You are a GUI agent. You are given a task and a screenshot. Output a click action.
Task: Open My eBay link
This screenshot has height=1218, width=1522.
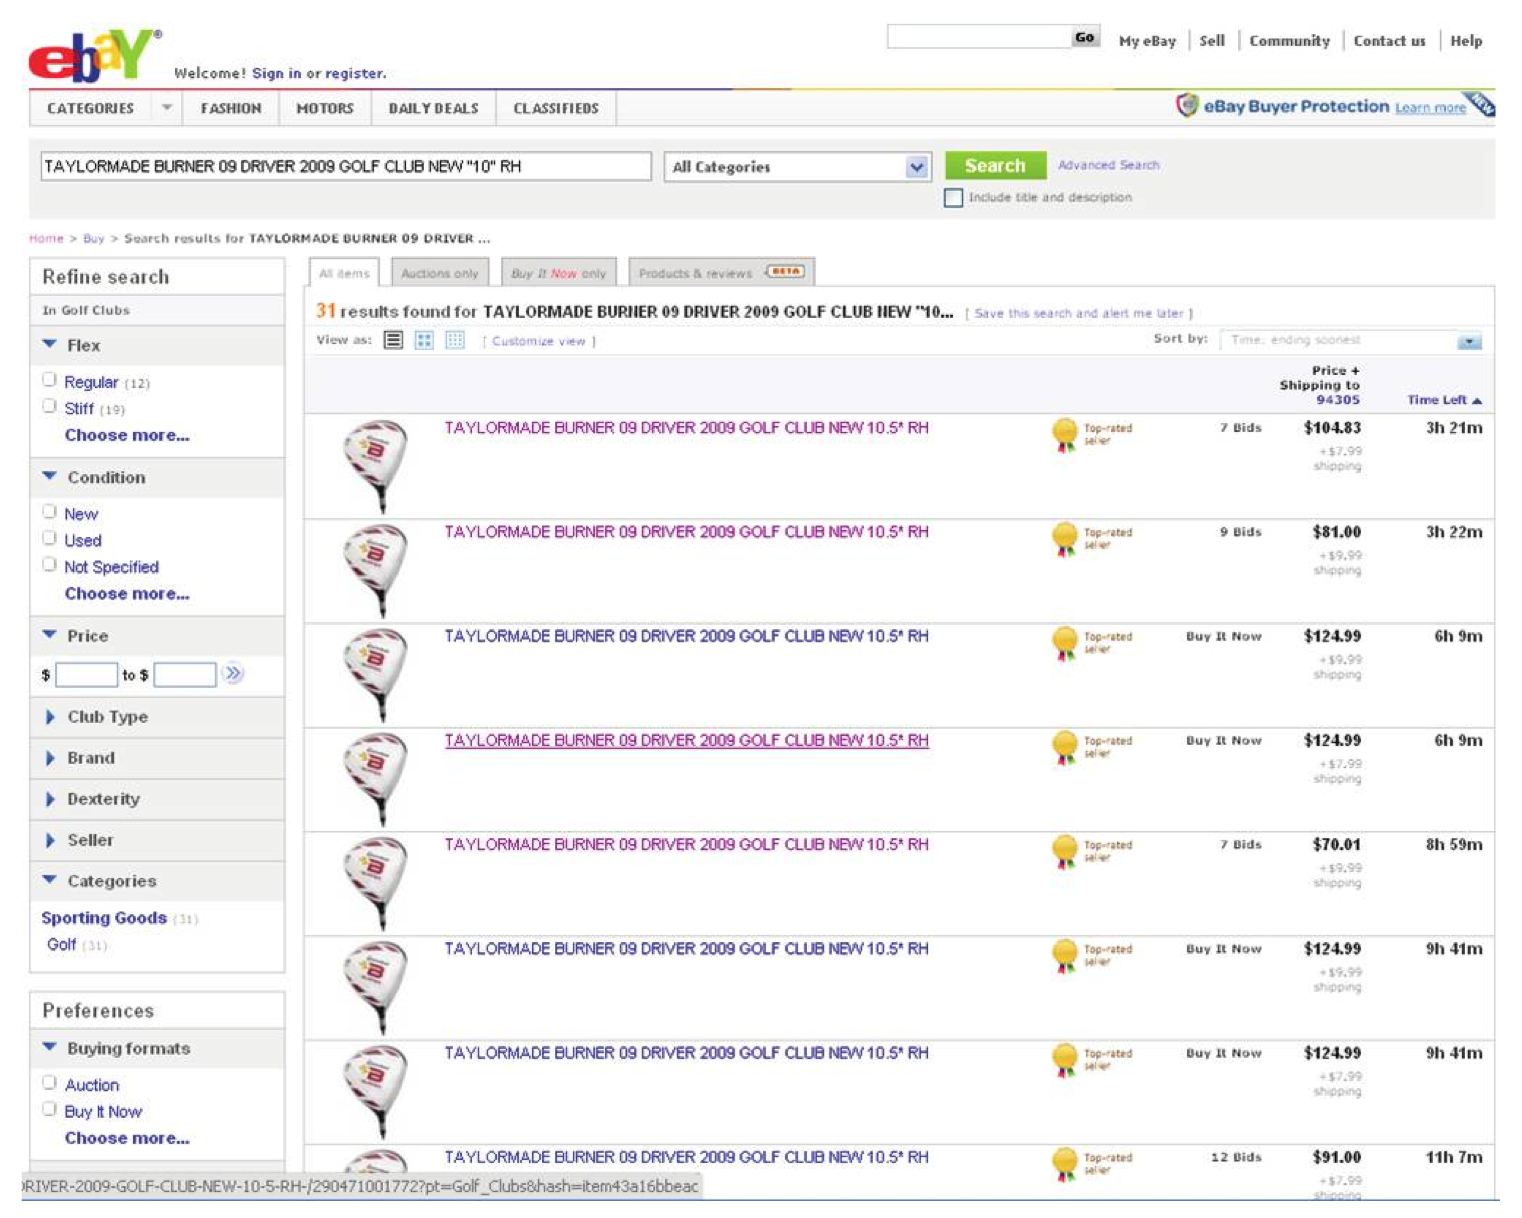(x=1147, y=41)
